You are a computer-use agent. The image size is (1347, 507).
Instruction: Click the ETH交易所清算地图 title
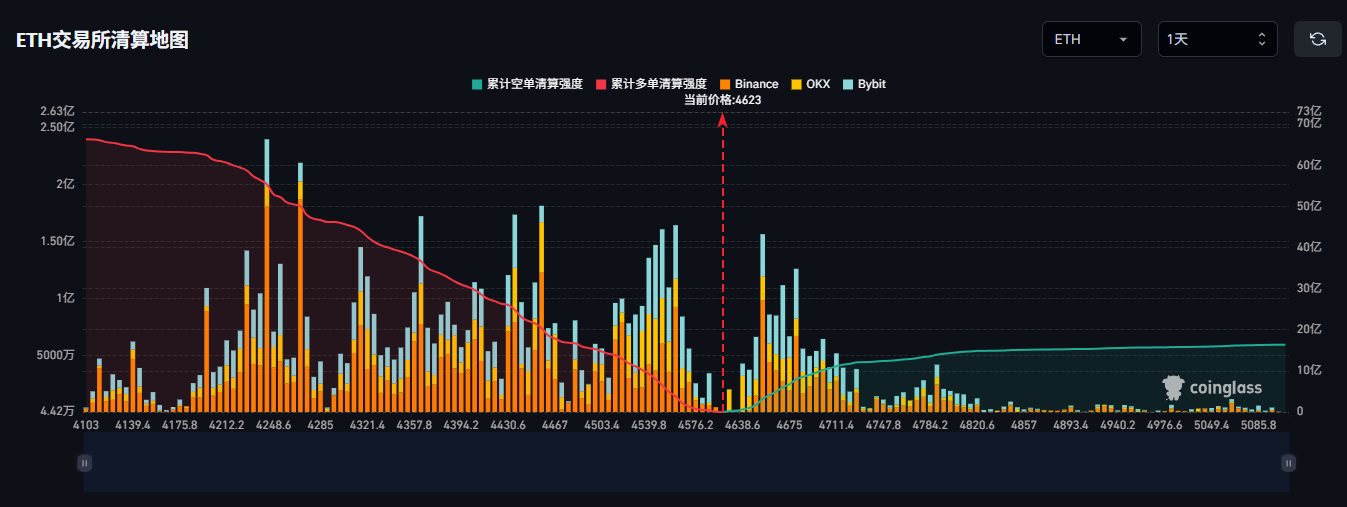[x=102, y=40]
